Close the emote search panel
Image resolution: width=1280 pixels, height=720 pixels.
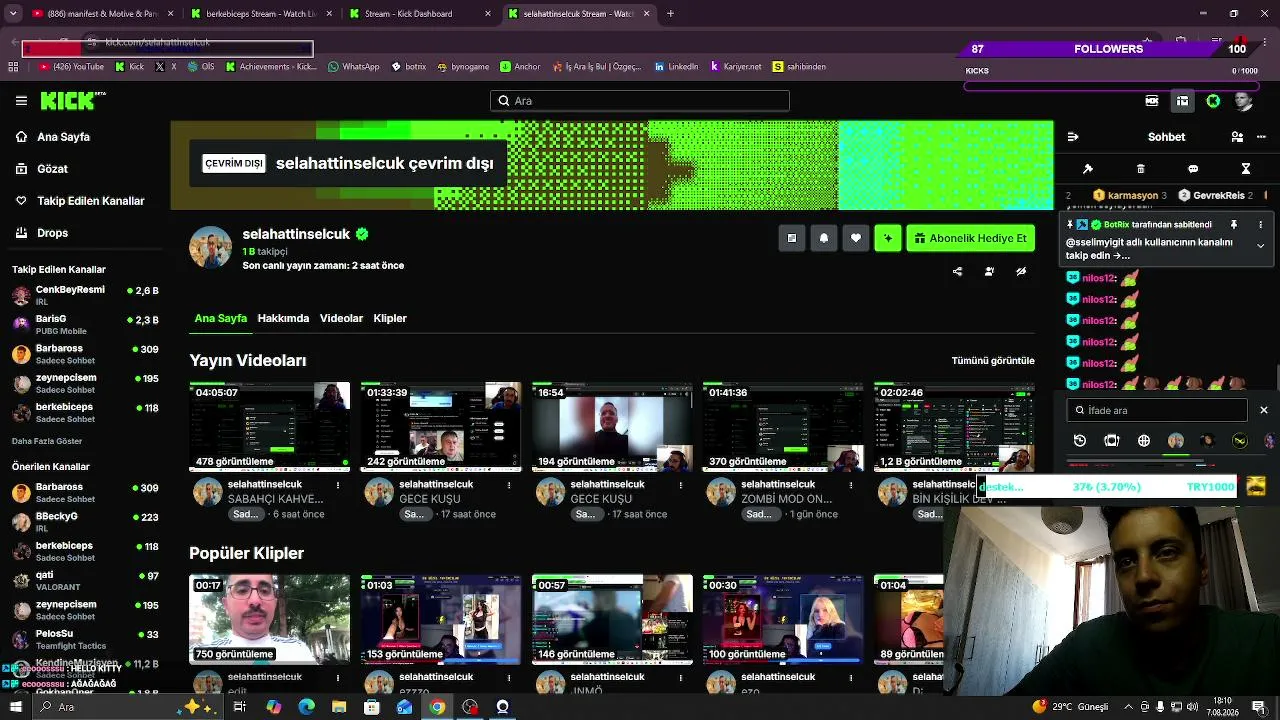[1263, 410]
